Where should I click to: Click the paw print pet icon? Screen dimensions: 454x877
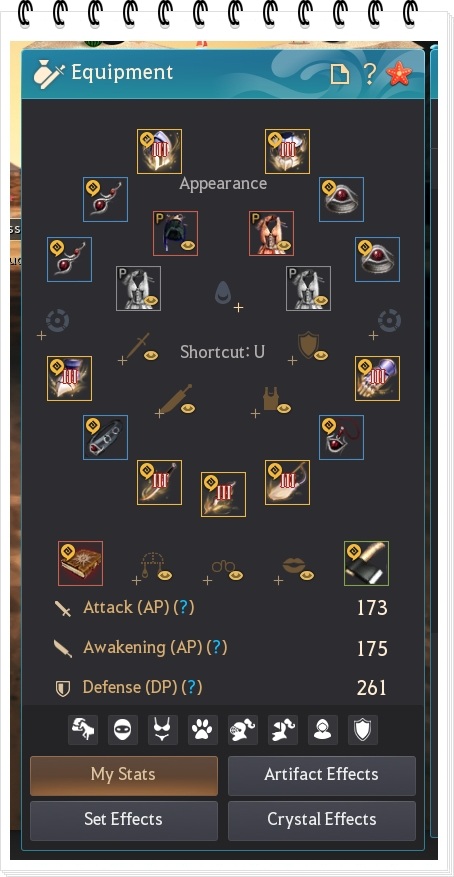tap(202, 730)
